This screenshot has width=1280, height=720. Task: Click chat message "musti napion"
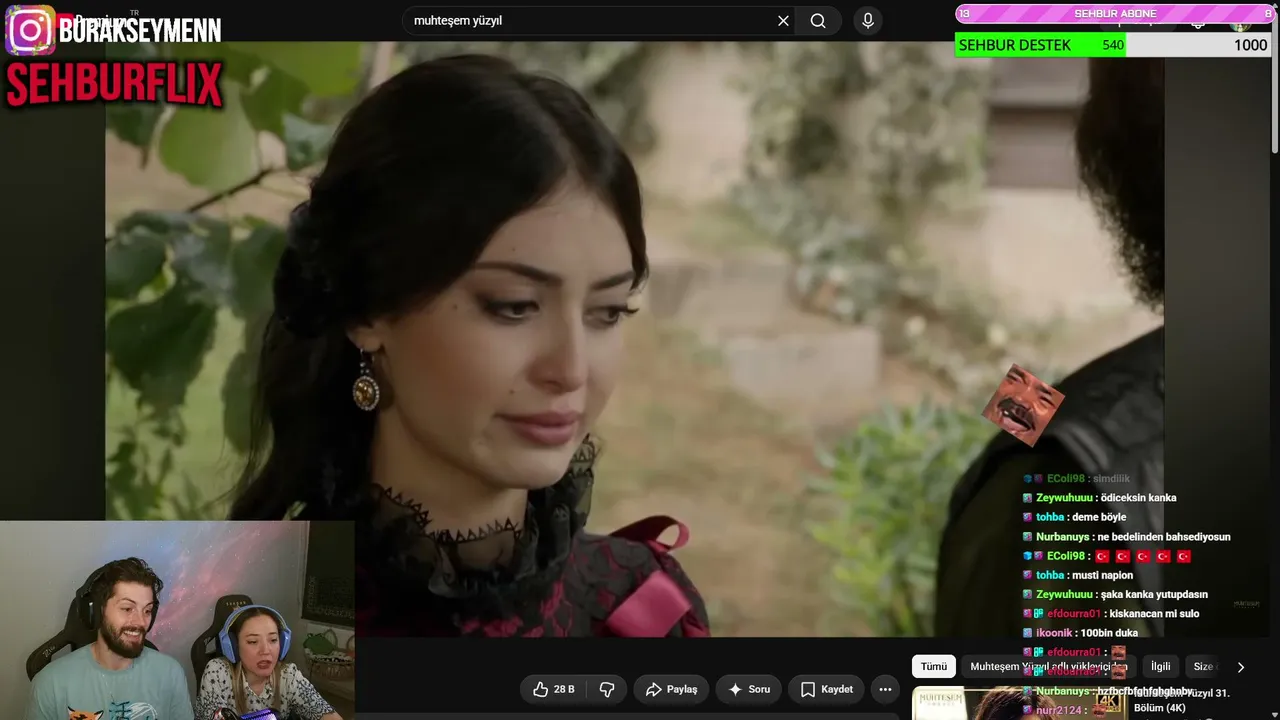1102,575
